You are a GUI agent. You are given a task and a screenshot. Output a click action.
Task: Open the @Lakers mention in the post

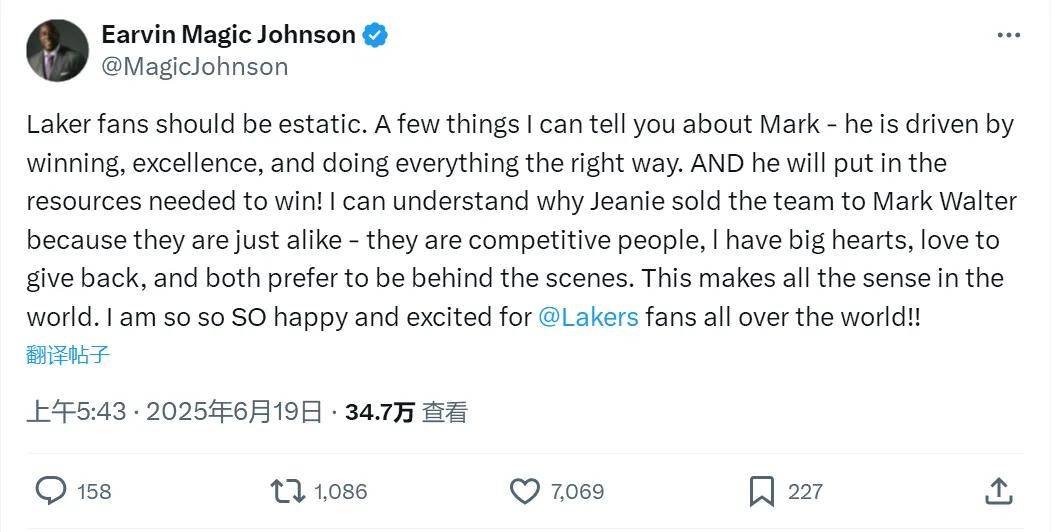588,318
